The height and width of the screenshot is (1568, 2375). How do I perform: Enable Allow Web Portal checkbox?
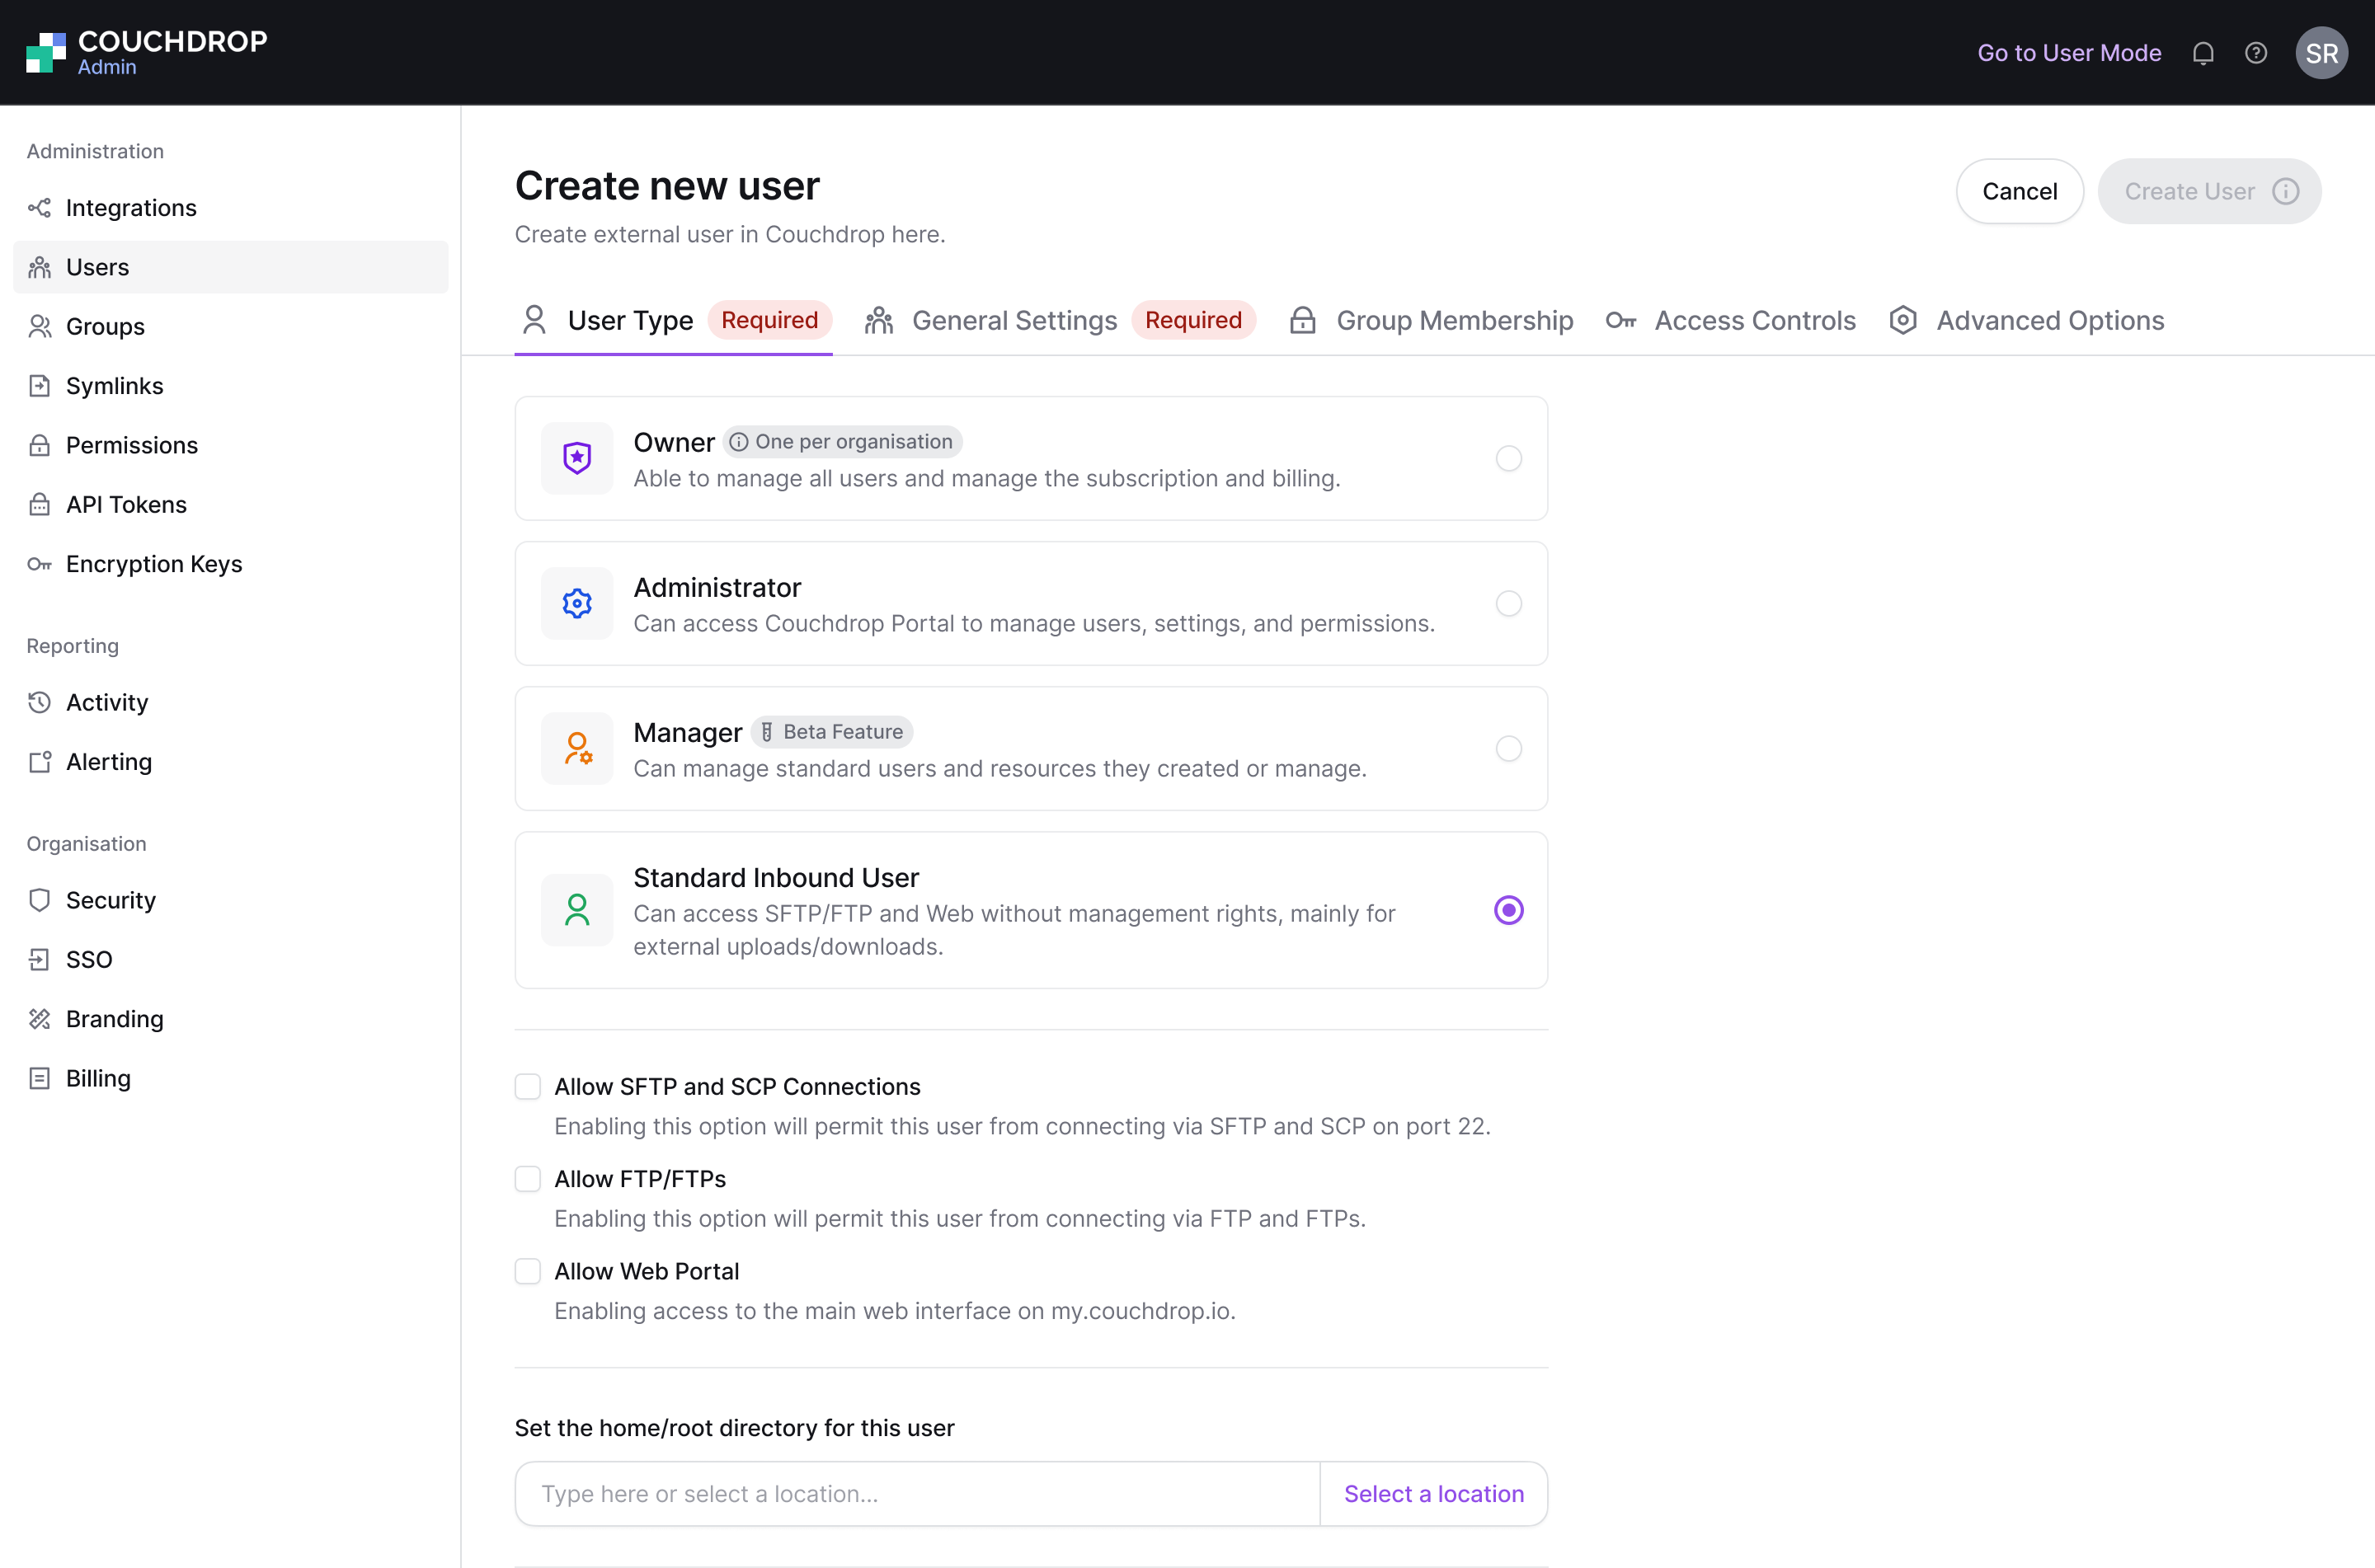(528, 1271)
